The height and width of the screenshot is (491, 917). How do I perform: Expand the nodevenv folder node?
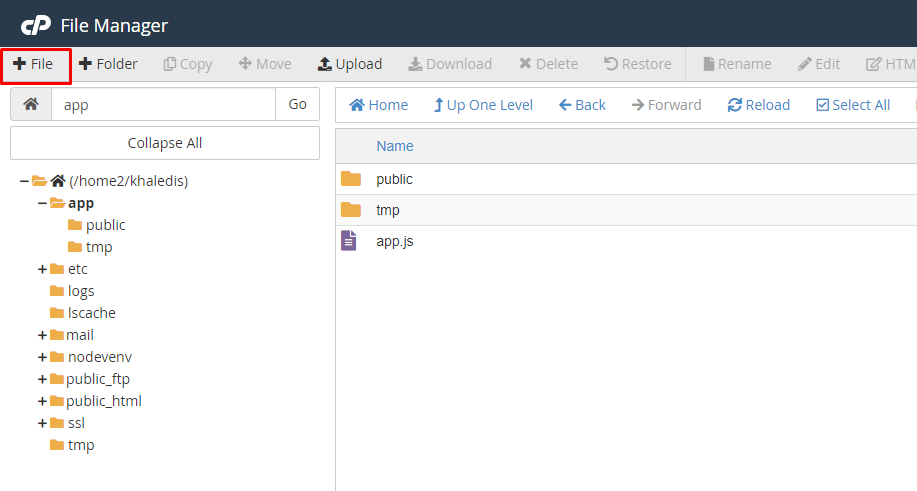[42, 357]
